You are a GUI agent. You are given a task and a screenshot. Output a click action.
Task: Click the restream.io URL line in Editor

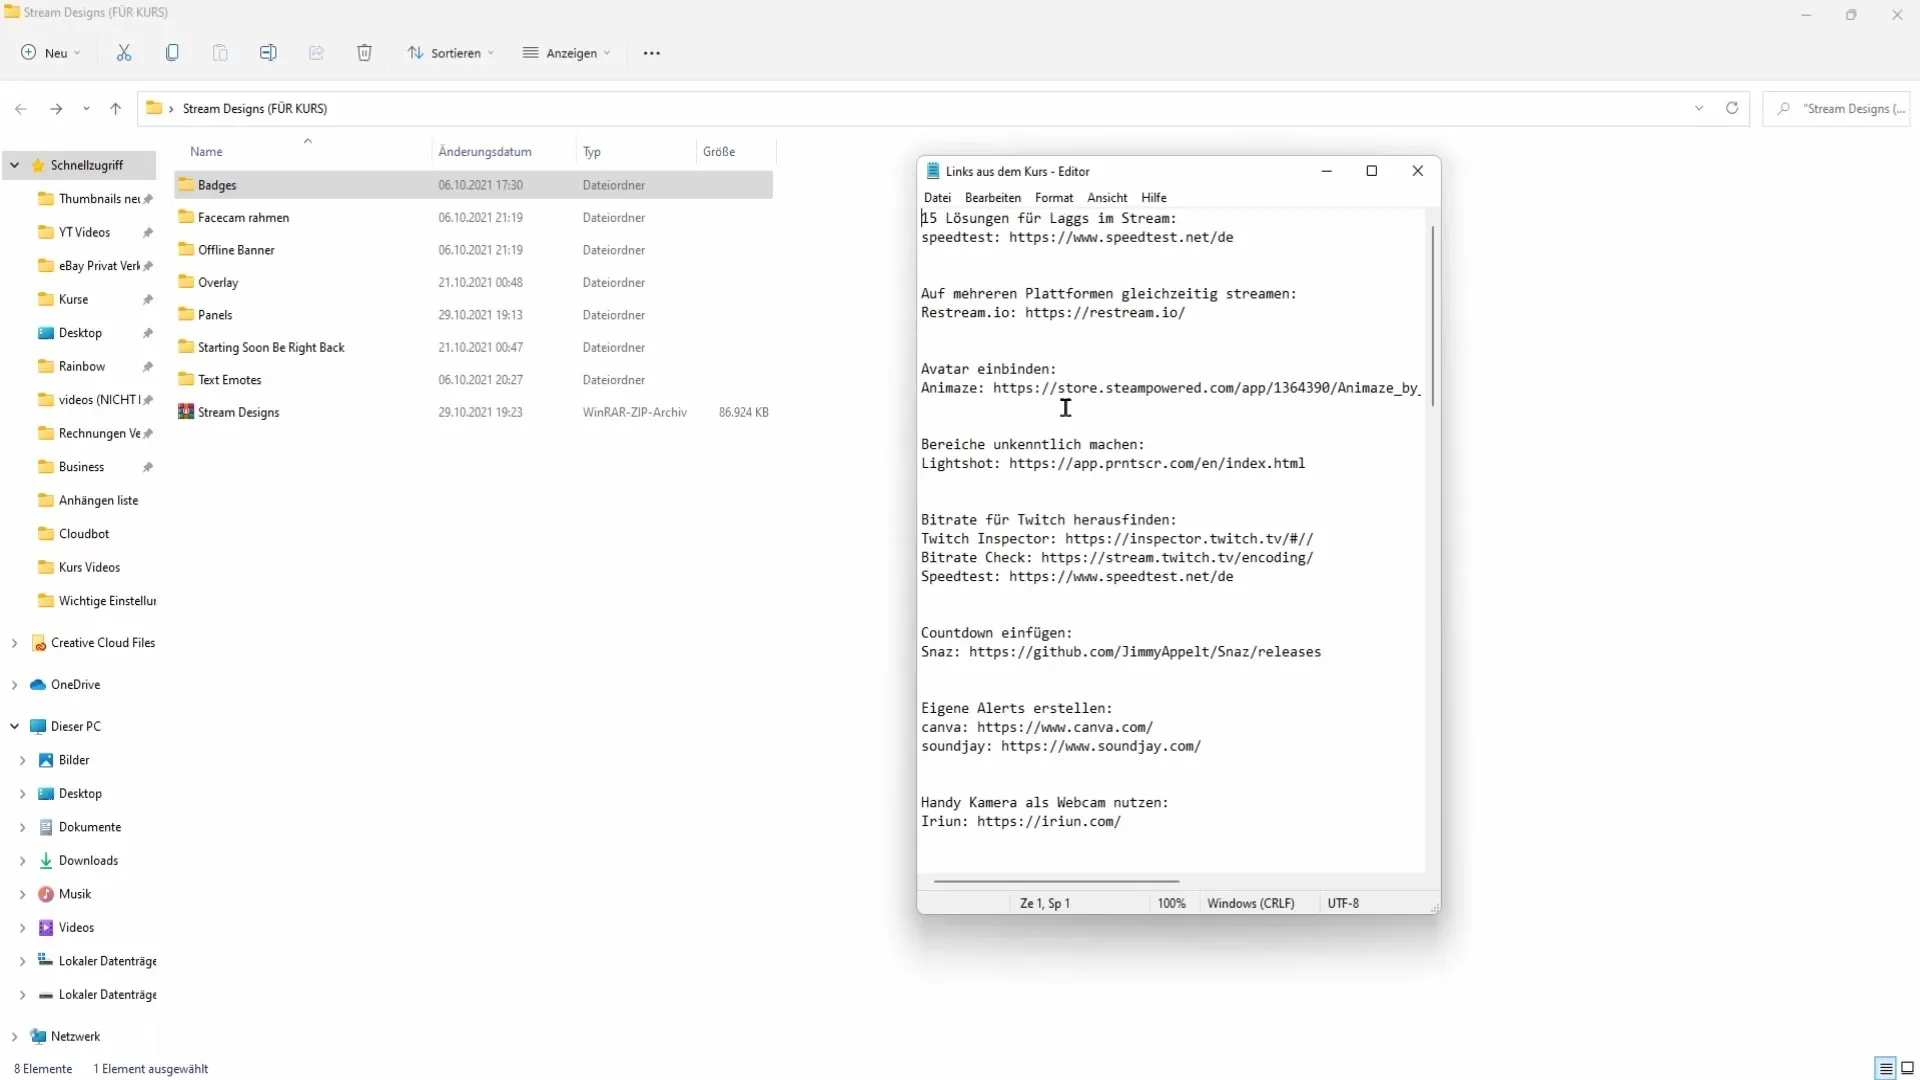pyautogui.click(x=1053, y=313)
